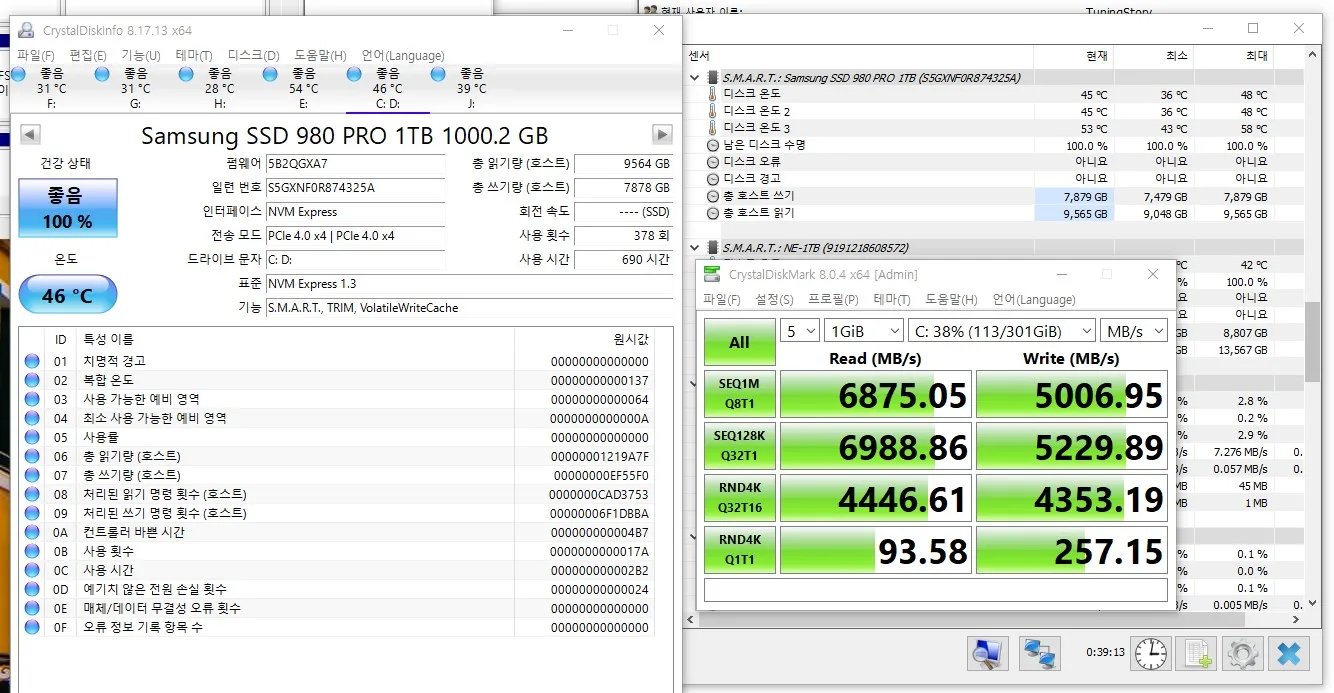
Task: Select drive H: status icon in CrystalDiskInfo
Action: coord(186,74)
